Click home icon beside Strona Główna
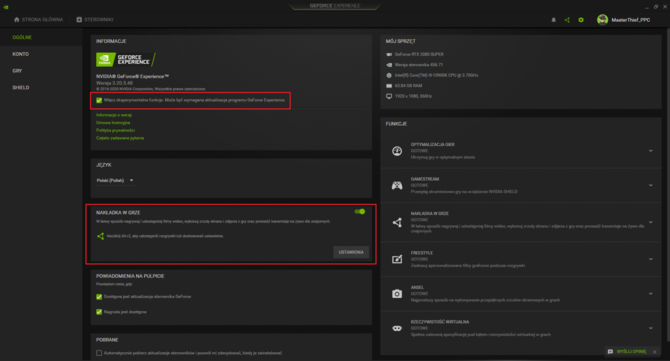This screenshot has height=361, width=670. [17, 20]
